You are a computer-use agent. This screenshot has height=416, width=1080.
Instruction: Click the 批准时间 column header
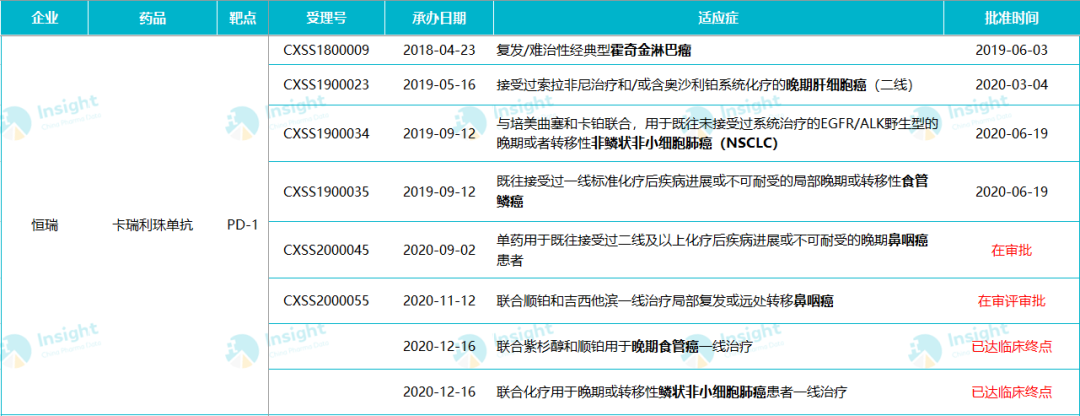[1012, 18]
